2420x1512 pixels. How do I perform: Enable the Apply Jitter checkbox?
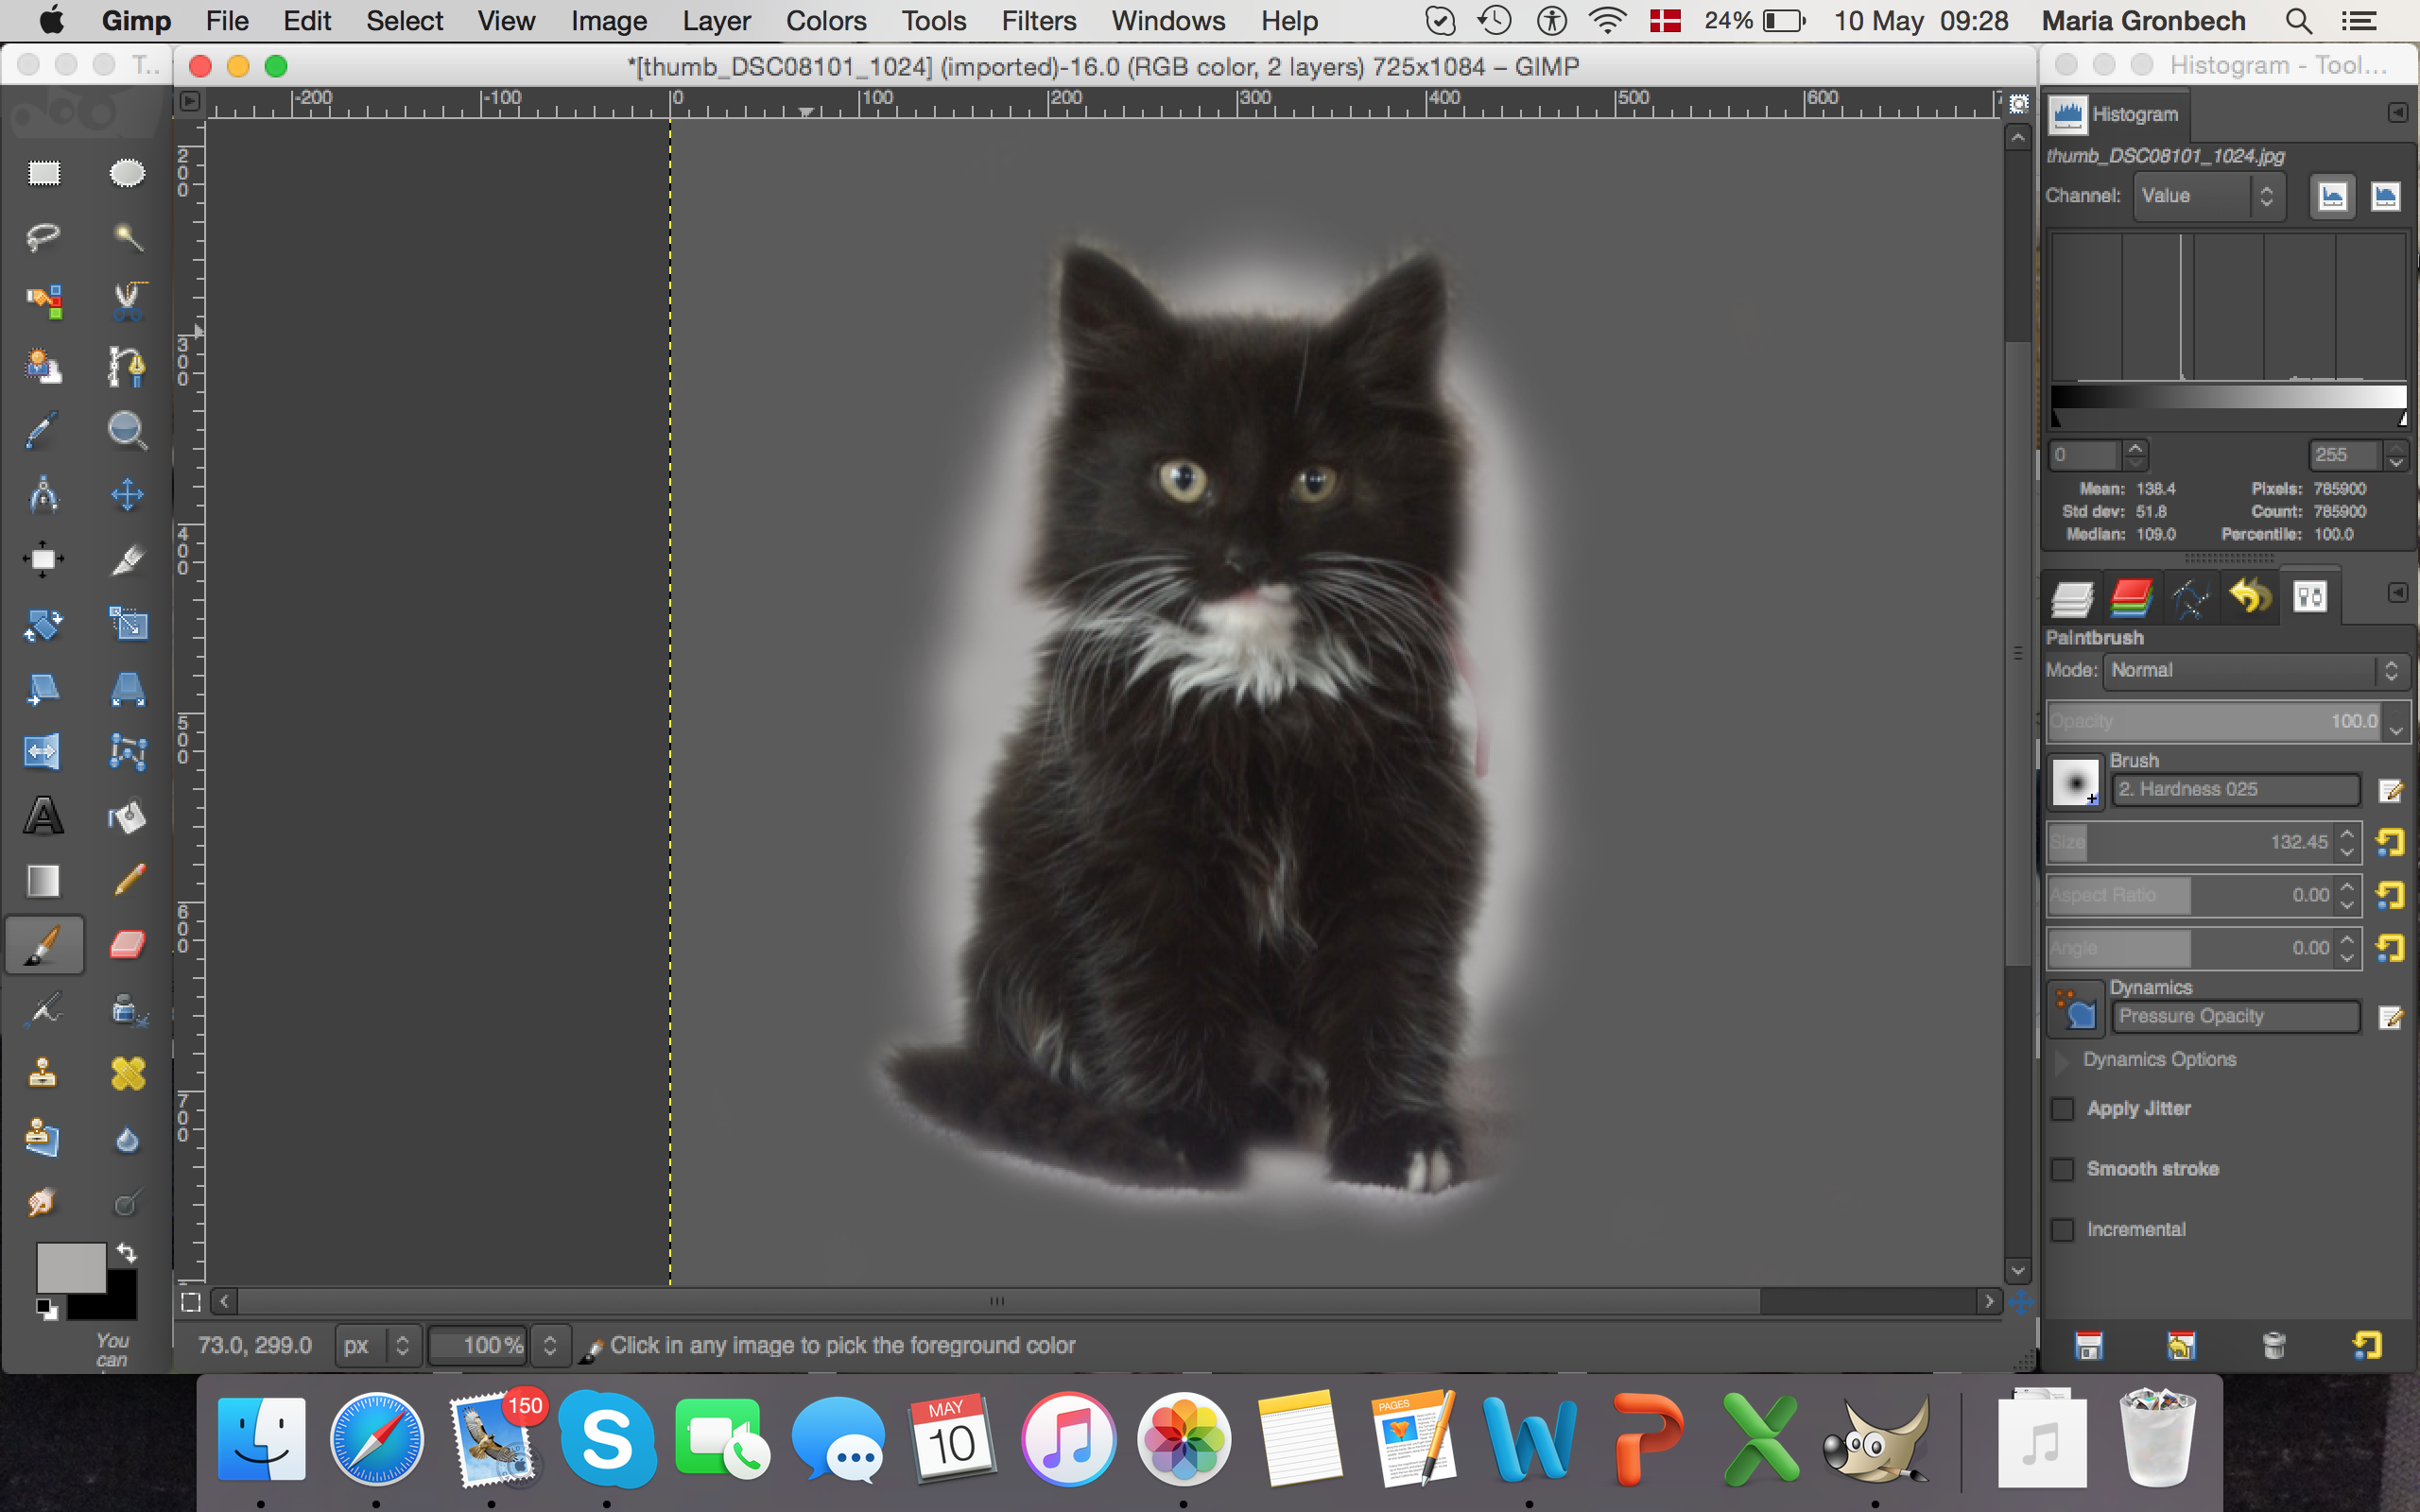tap(2062, 1109)
